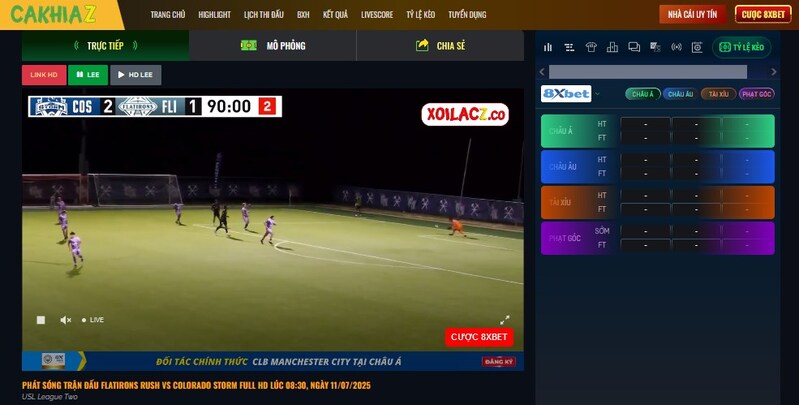The width and height of the screenshot is (799, 405).
Task: Open the match events timeline icon
Action: point(569,47)
